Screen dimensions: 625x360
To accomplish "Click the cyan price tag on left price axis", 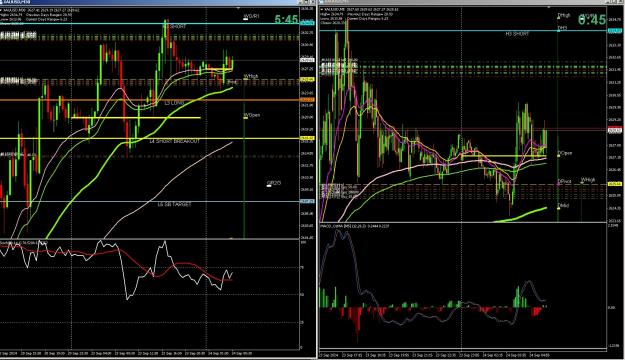I will tap(307, 23).
